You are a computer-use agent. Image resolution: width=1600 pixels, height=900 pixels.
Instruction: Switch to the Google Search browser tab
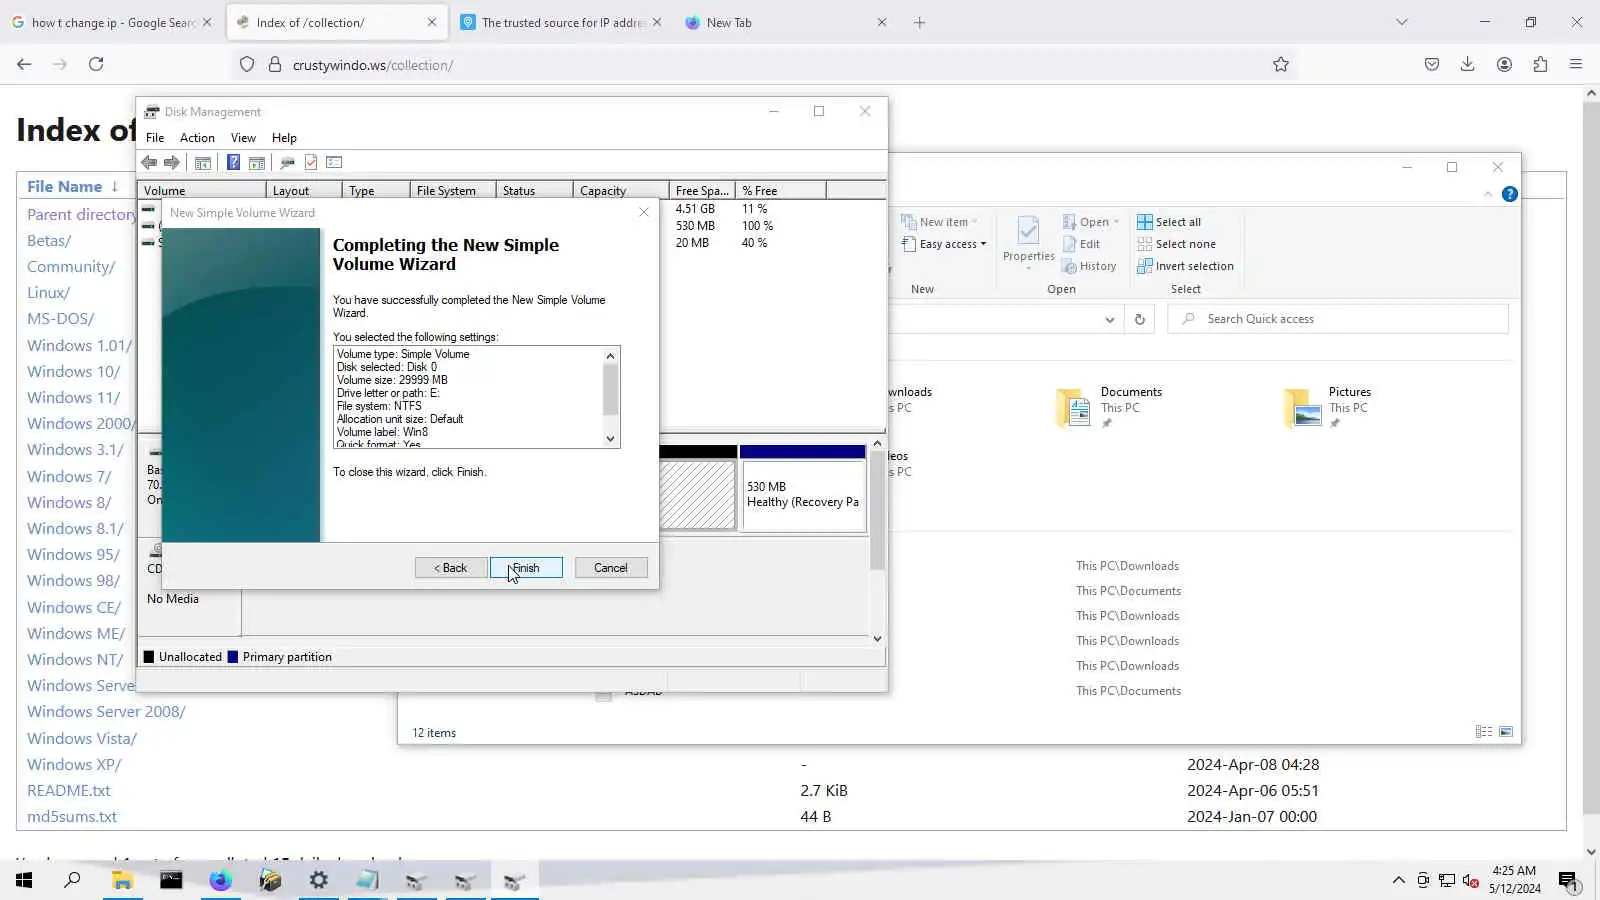tap(110, 22)
